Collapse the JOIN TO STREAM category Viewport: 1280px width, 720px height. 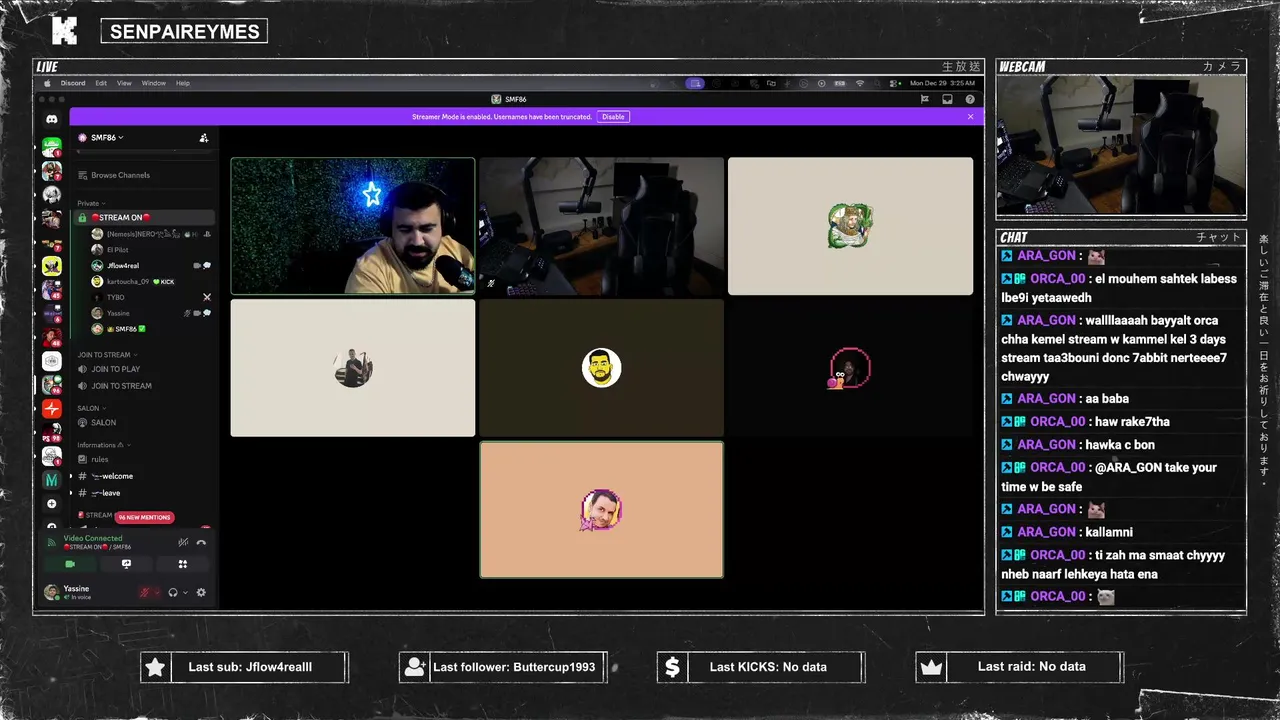[106, 355]
